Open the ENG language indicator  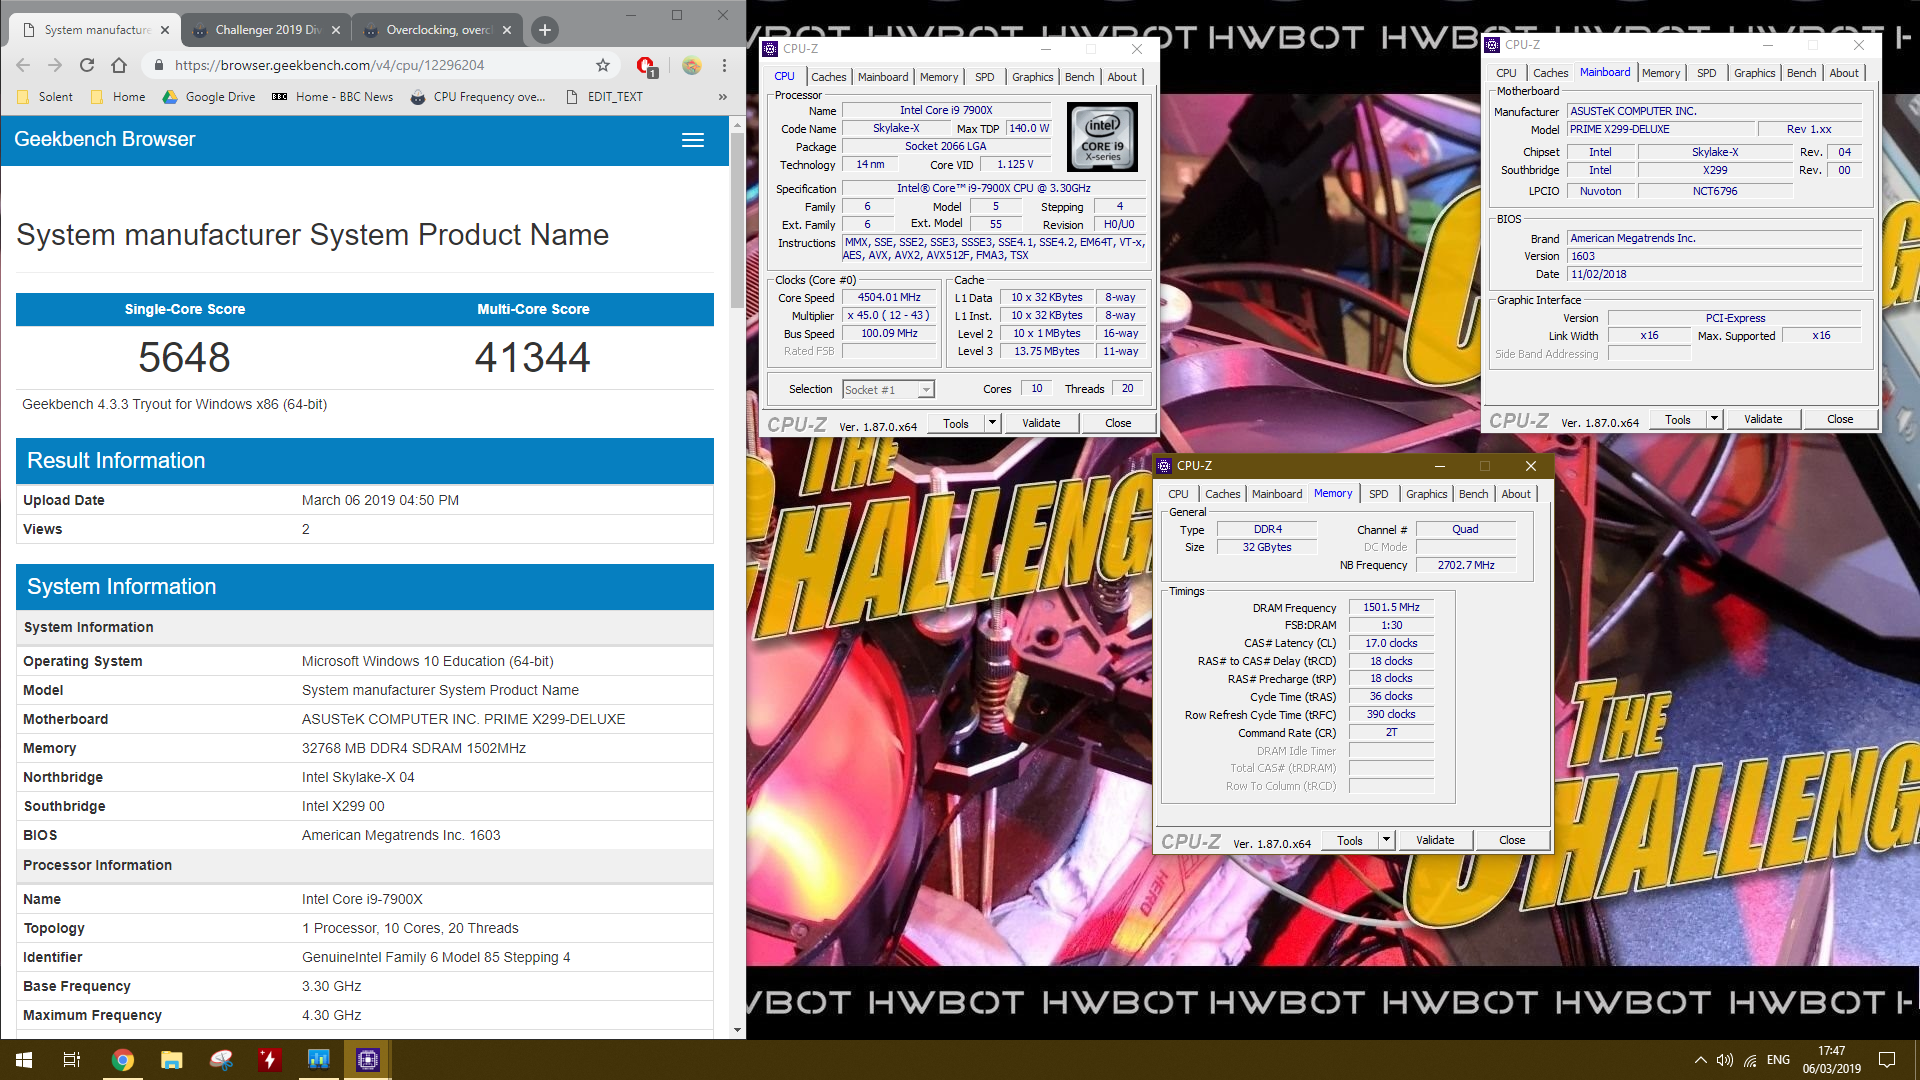coord(1778,1060)
